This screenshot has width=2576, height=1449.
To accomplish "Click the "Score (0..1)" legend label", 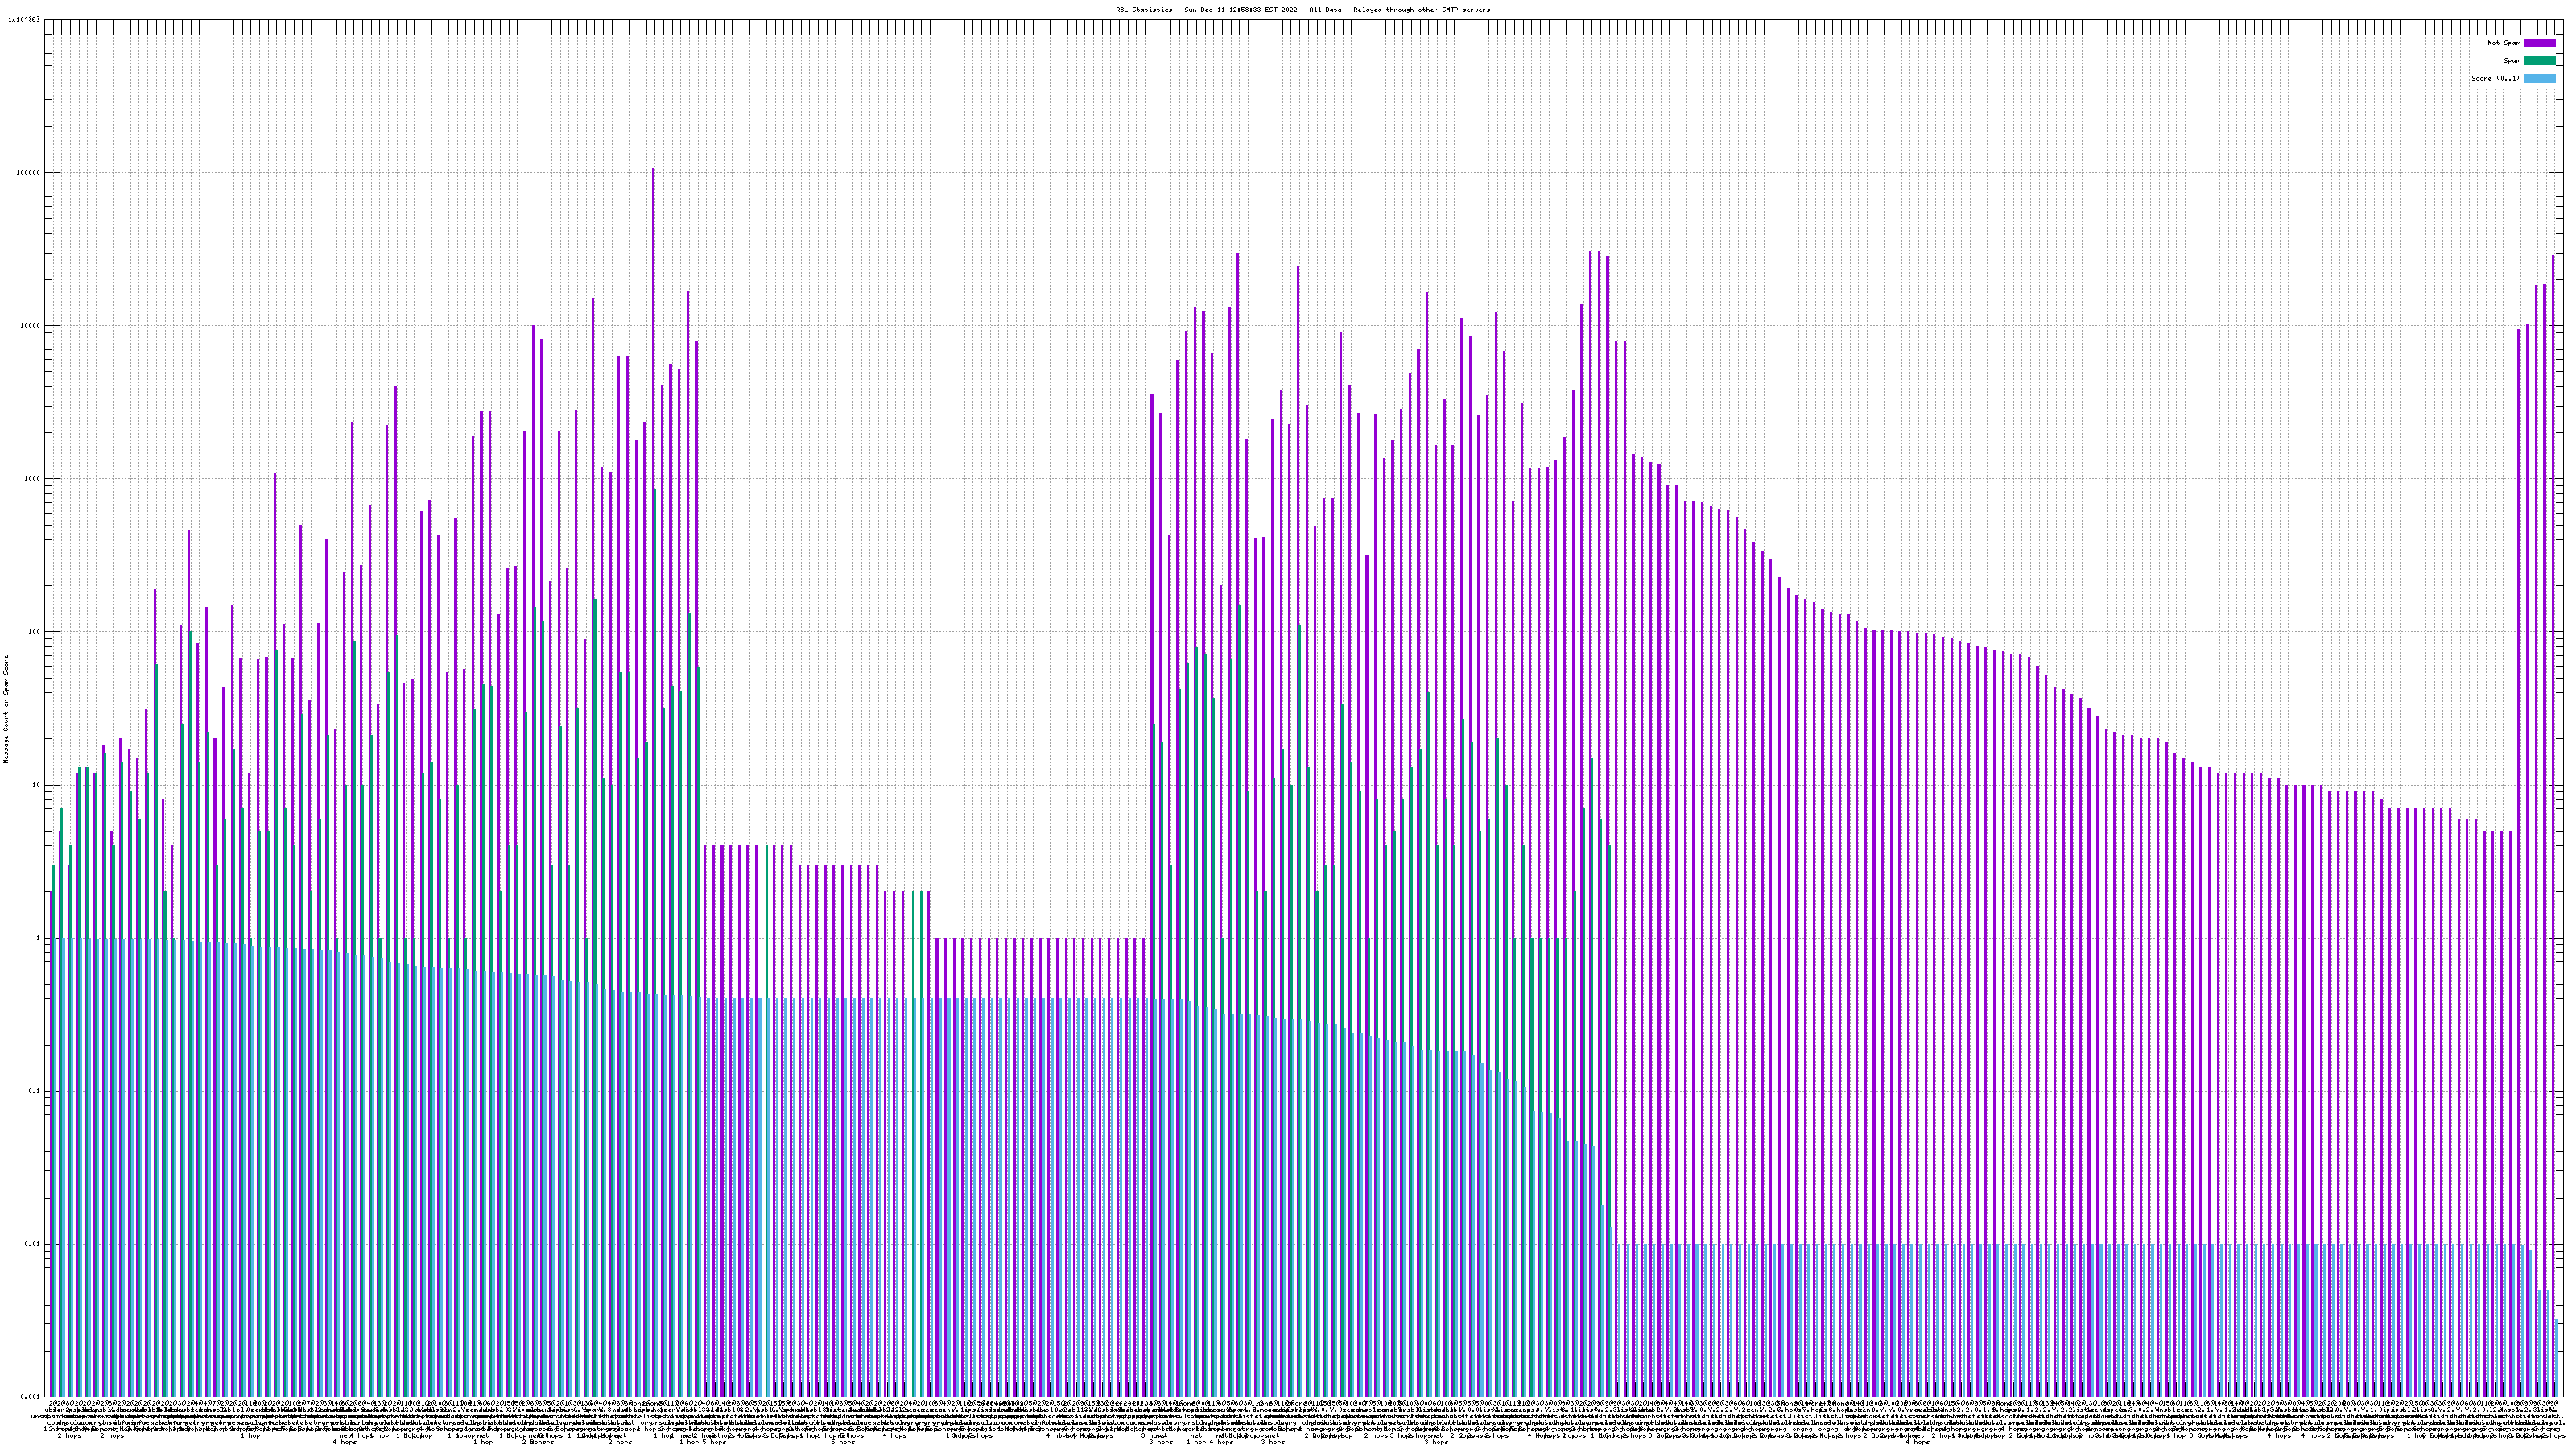I will coord(2495,78).
